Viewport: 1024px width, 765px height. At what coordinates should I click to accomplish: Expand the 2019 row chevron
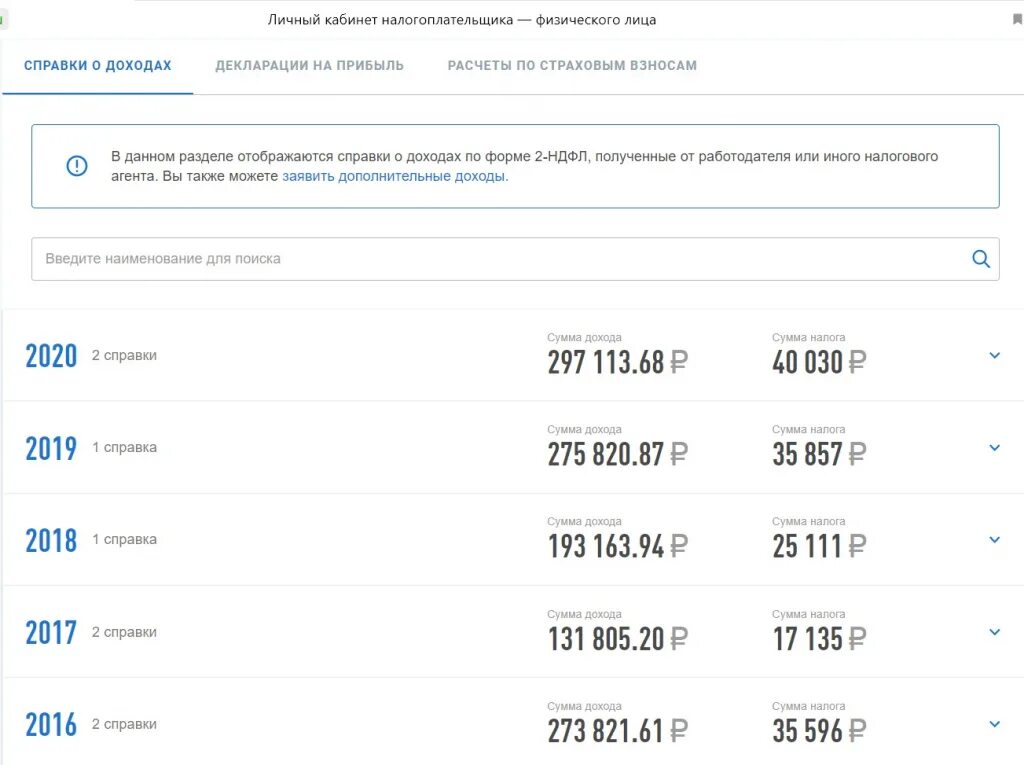[x=995, y=448]
